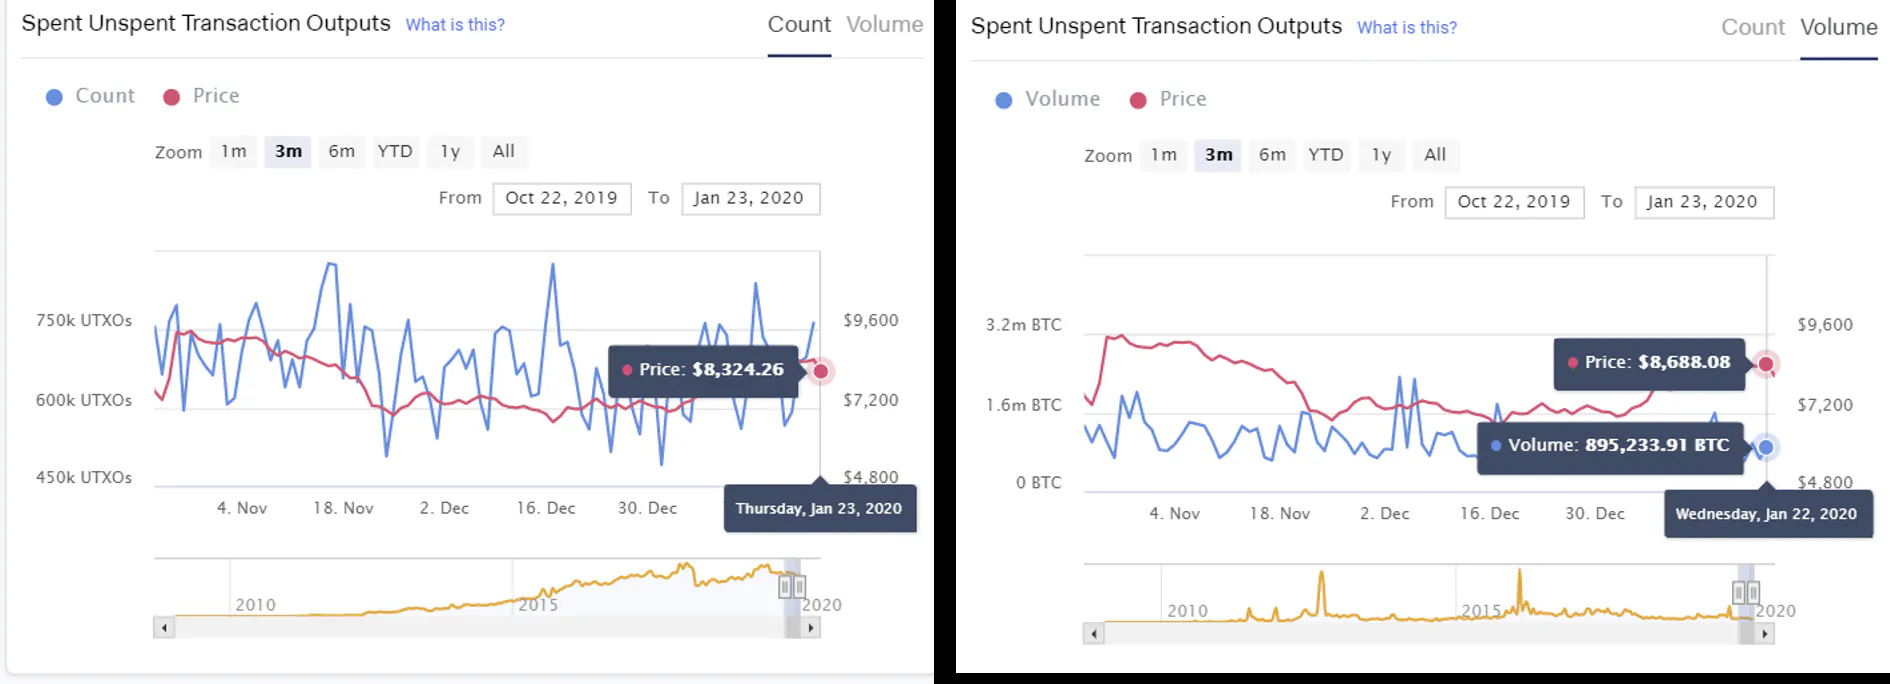This screenshot has width=1890, height=684.
Task: Click the blue Volume legend dot marker
Action: pyautogui.click(x=1005, y=99)
